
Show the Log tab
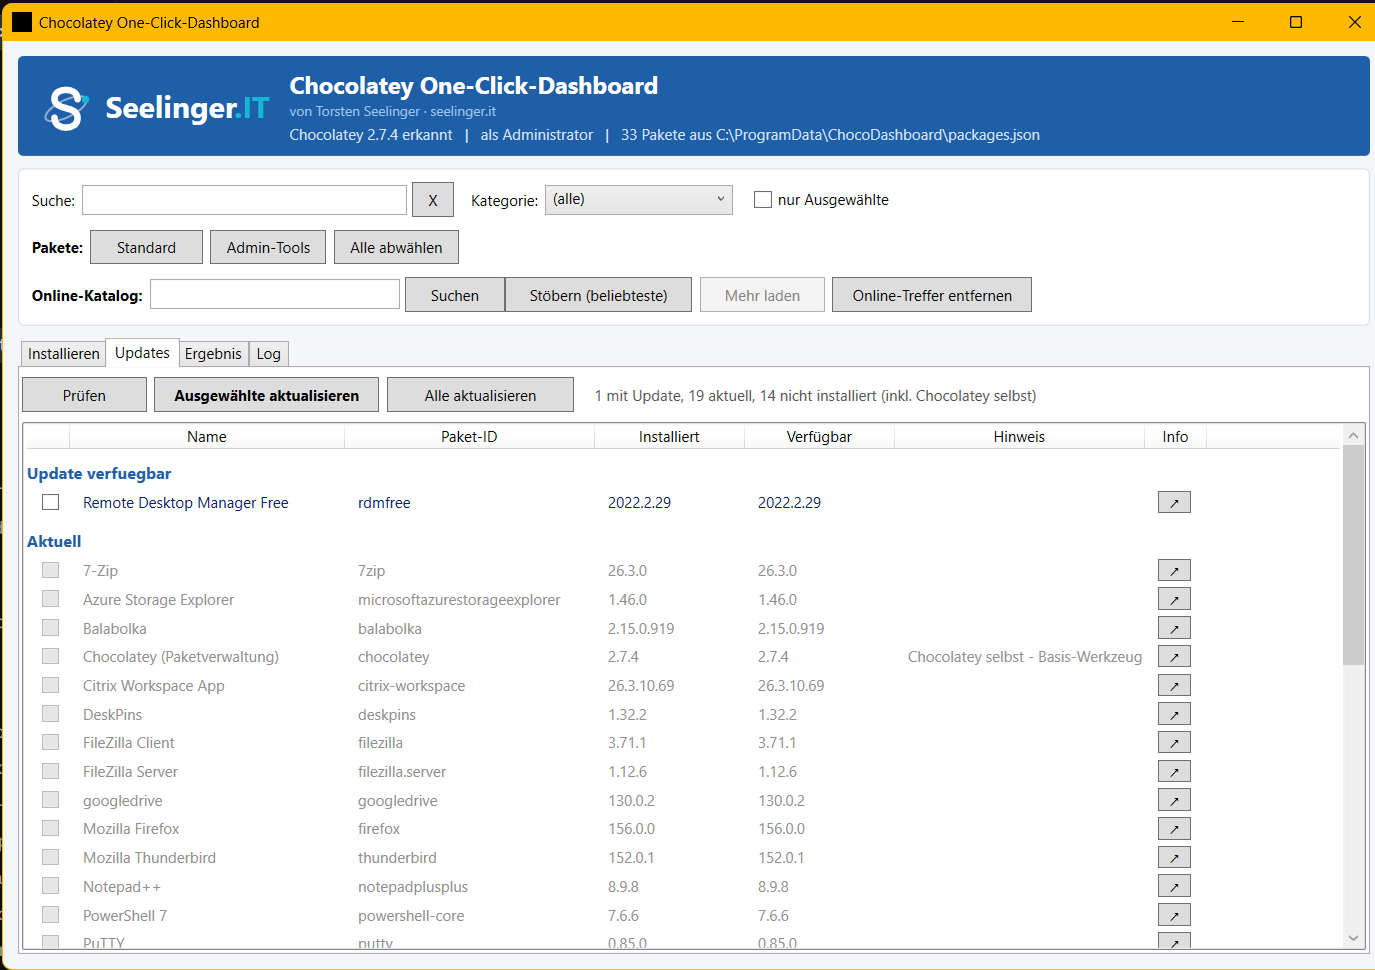pyautogui.click(x=268, y=354)
